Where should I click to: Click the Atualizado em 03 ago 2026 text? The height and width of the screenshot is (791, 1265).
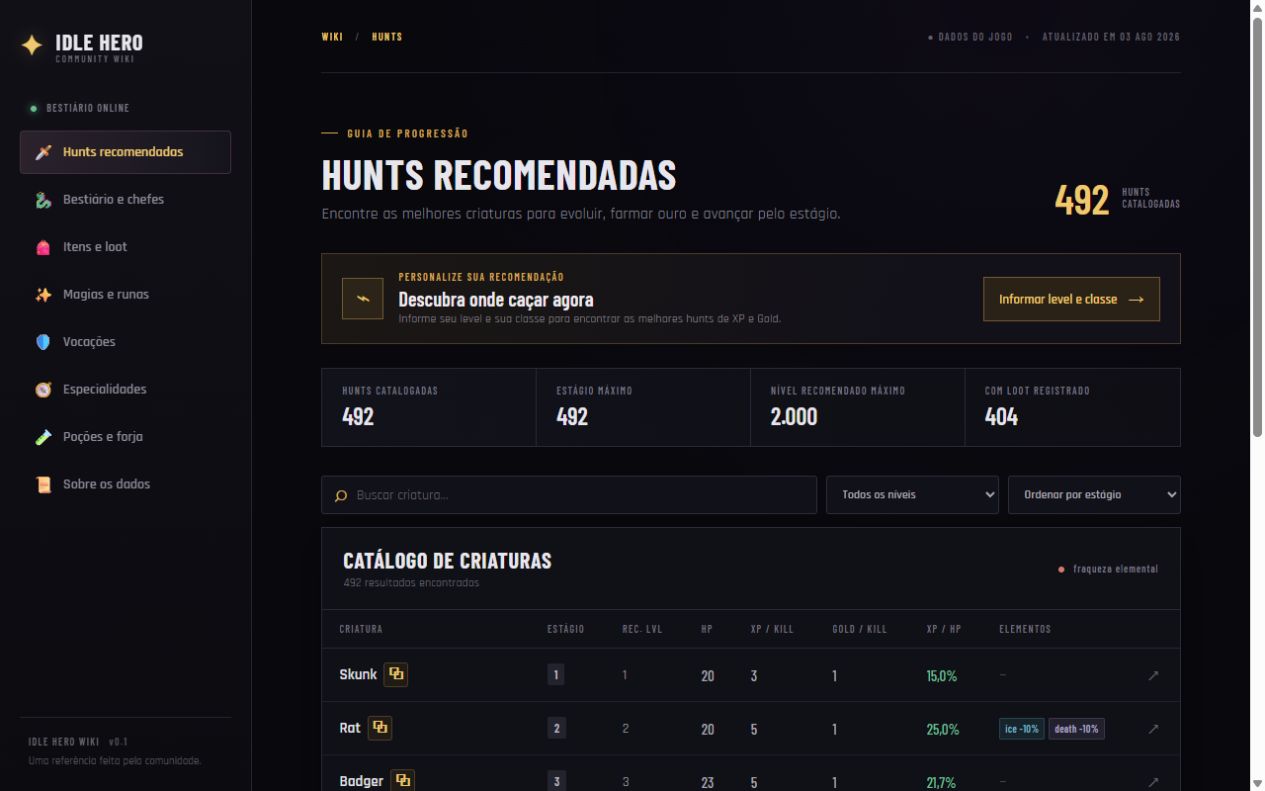click(x=1111, y=37)
